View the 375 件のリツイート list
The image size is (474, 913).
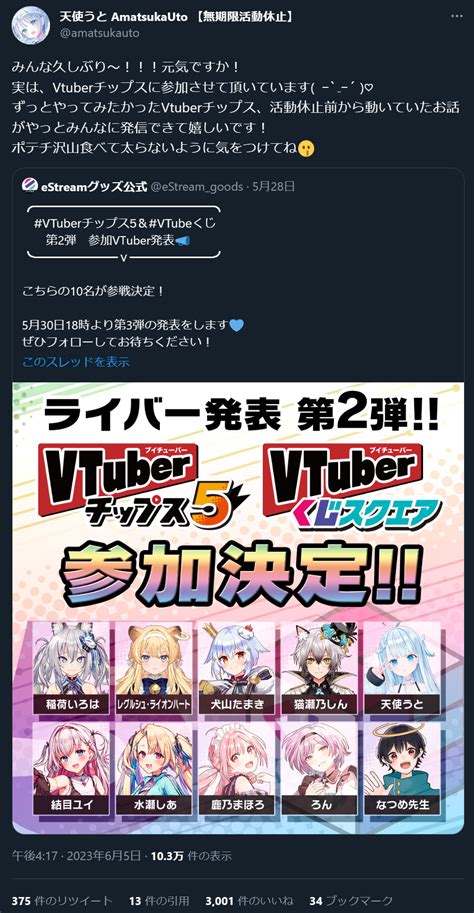coord(62,900)
